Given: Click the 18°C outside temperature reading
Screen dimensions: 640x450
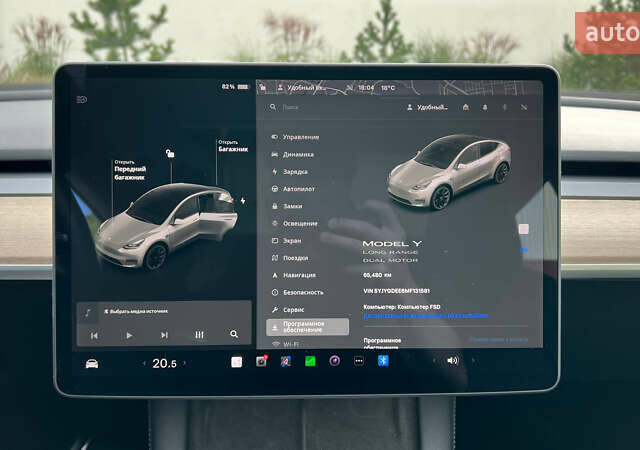Looking at the screenshot, I should click(x=388, y=87).
